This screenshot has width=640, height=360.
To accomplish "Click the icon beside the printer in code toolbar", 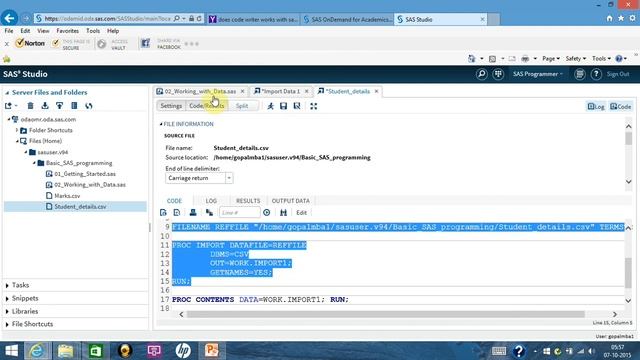I will click(209, 213).
